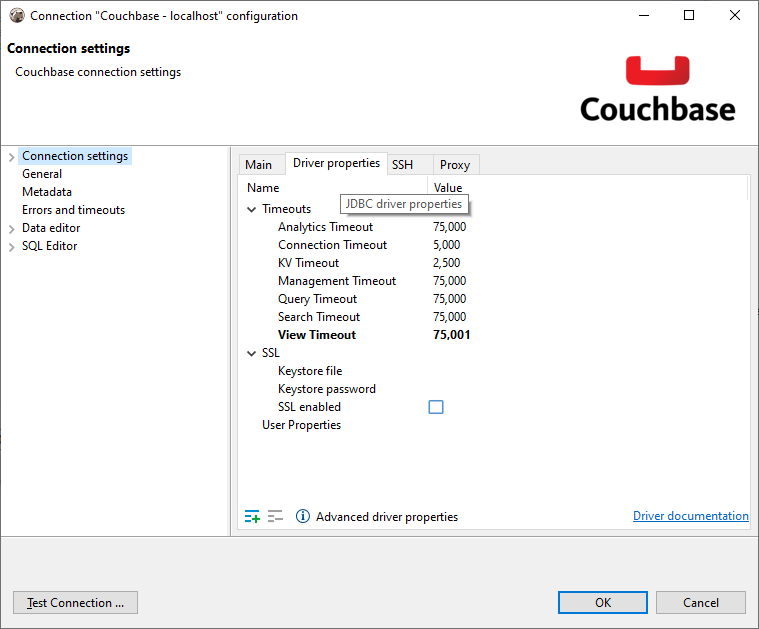
Task: Select the Keystore file property
Action: (x=310, y=371)
